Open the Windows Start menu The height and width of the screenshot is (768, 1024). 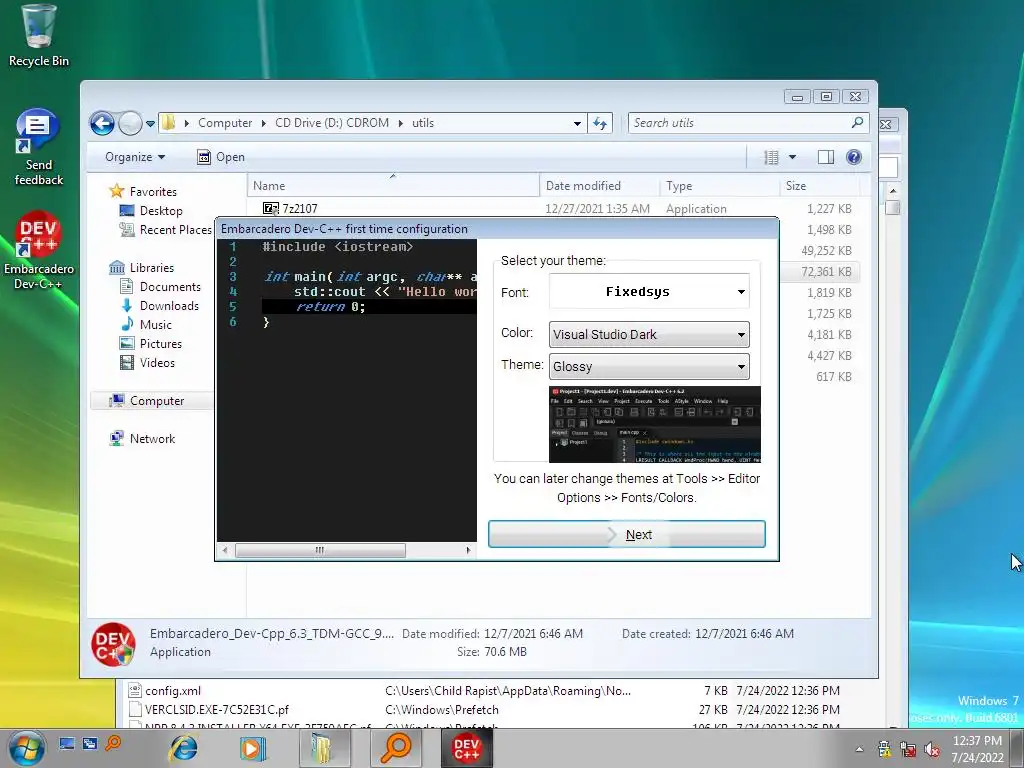[26, 748]
